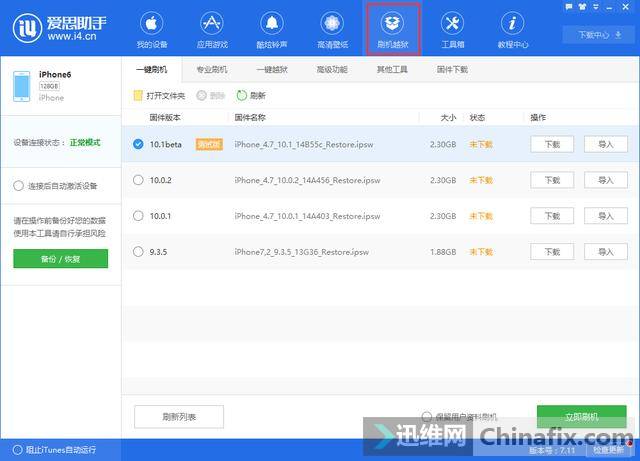Switch to the 其他工具 tab
Viewport: 640px width, 461px height.
tap(392, 70)
